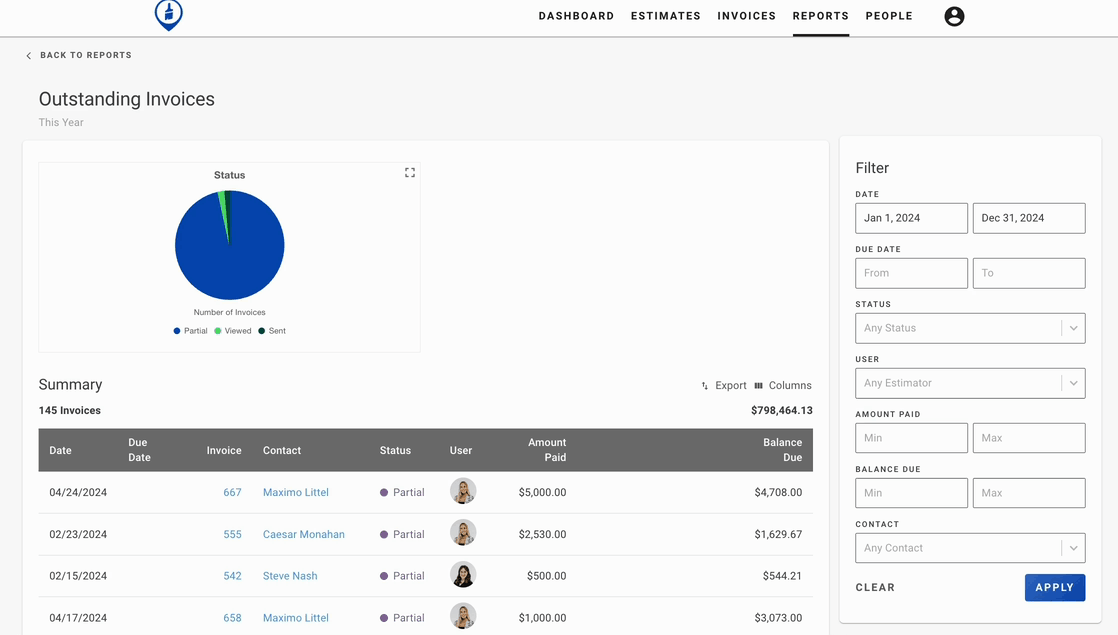Toggle Partial series in chart legend

click(x=190, y=331)
